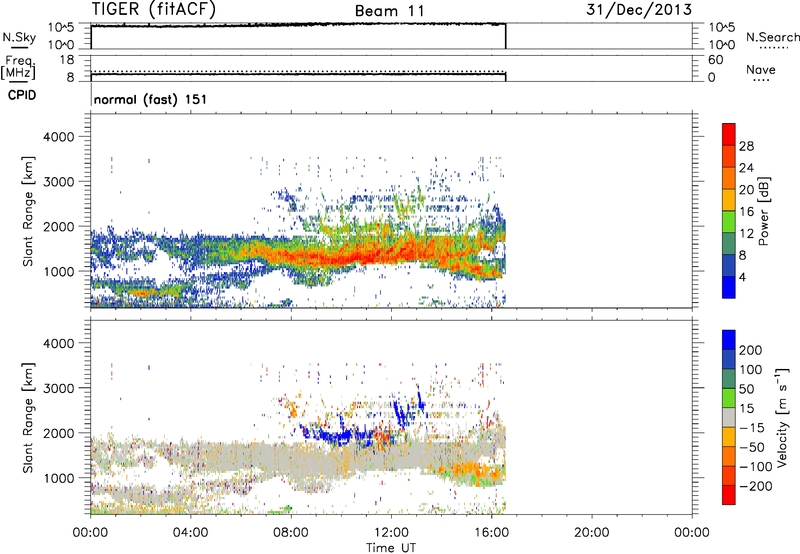The height and width of the screenshot is (554, 800).
Task: Click the 60 Nave axis tick
Action: [x=715, y=60]
